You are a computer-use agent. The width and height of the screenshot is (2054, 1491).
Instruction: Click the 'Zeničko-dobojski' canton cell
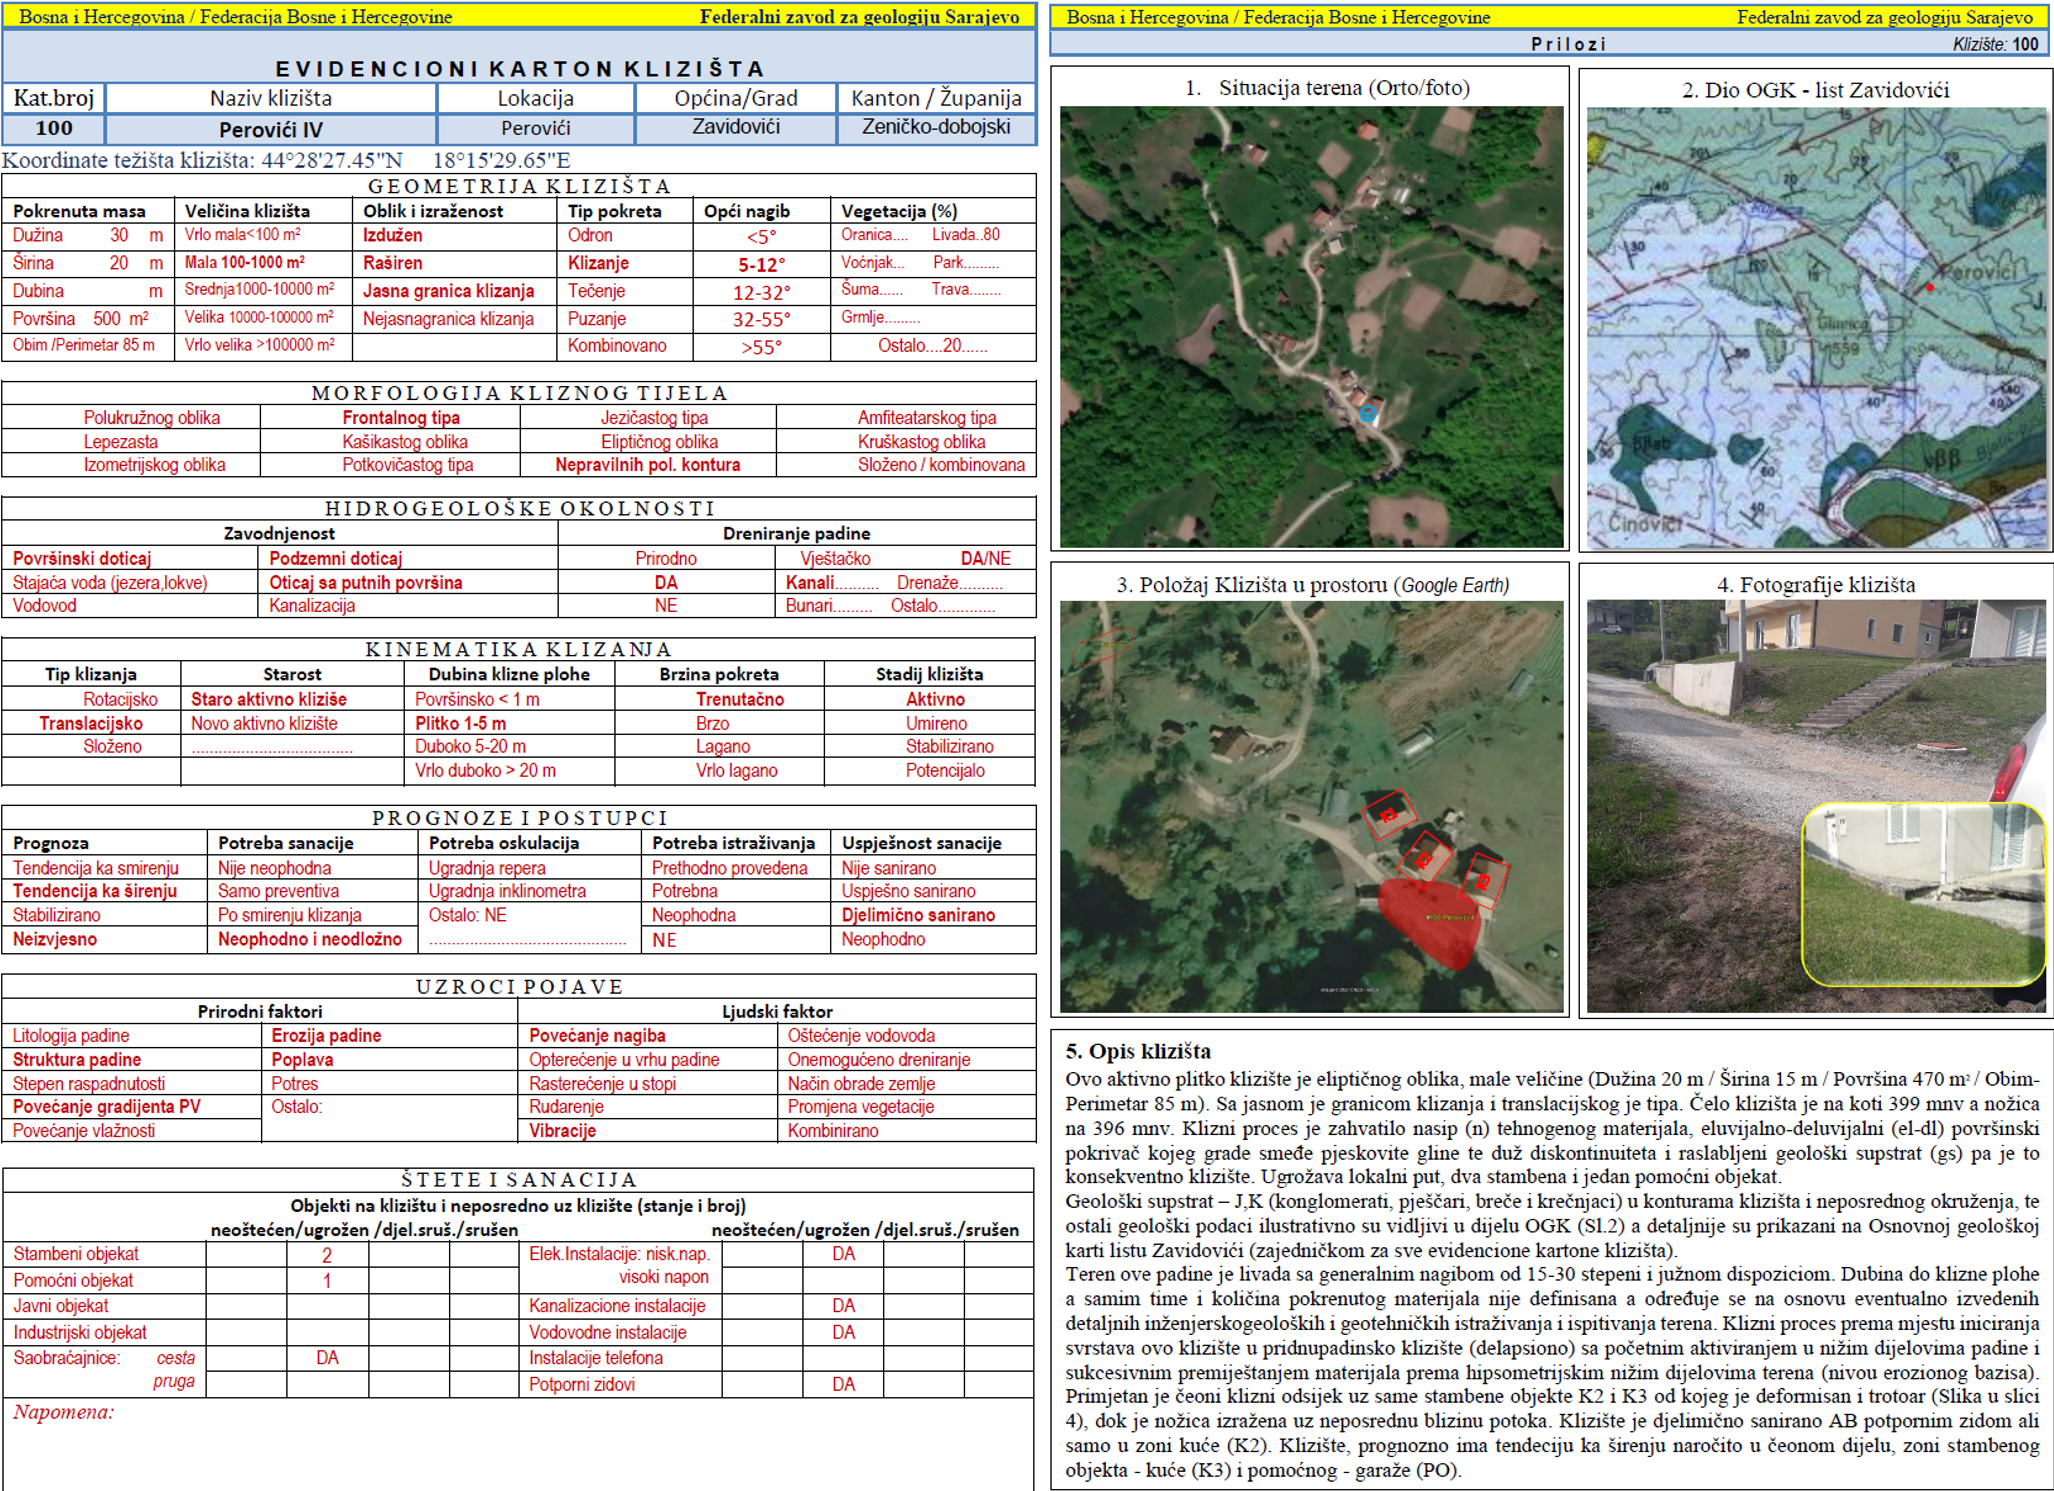coord(936,127)
